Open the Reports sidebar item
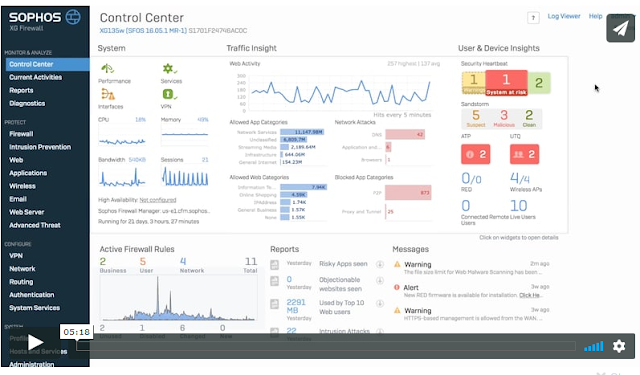This screenshot has height=375, width=640. click(x=21, y=90)
